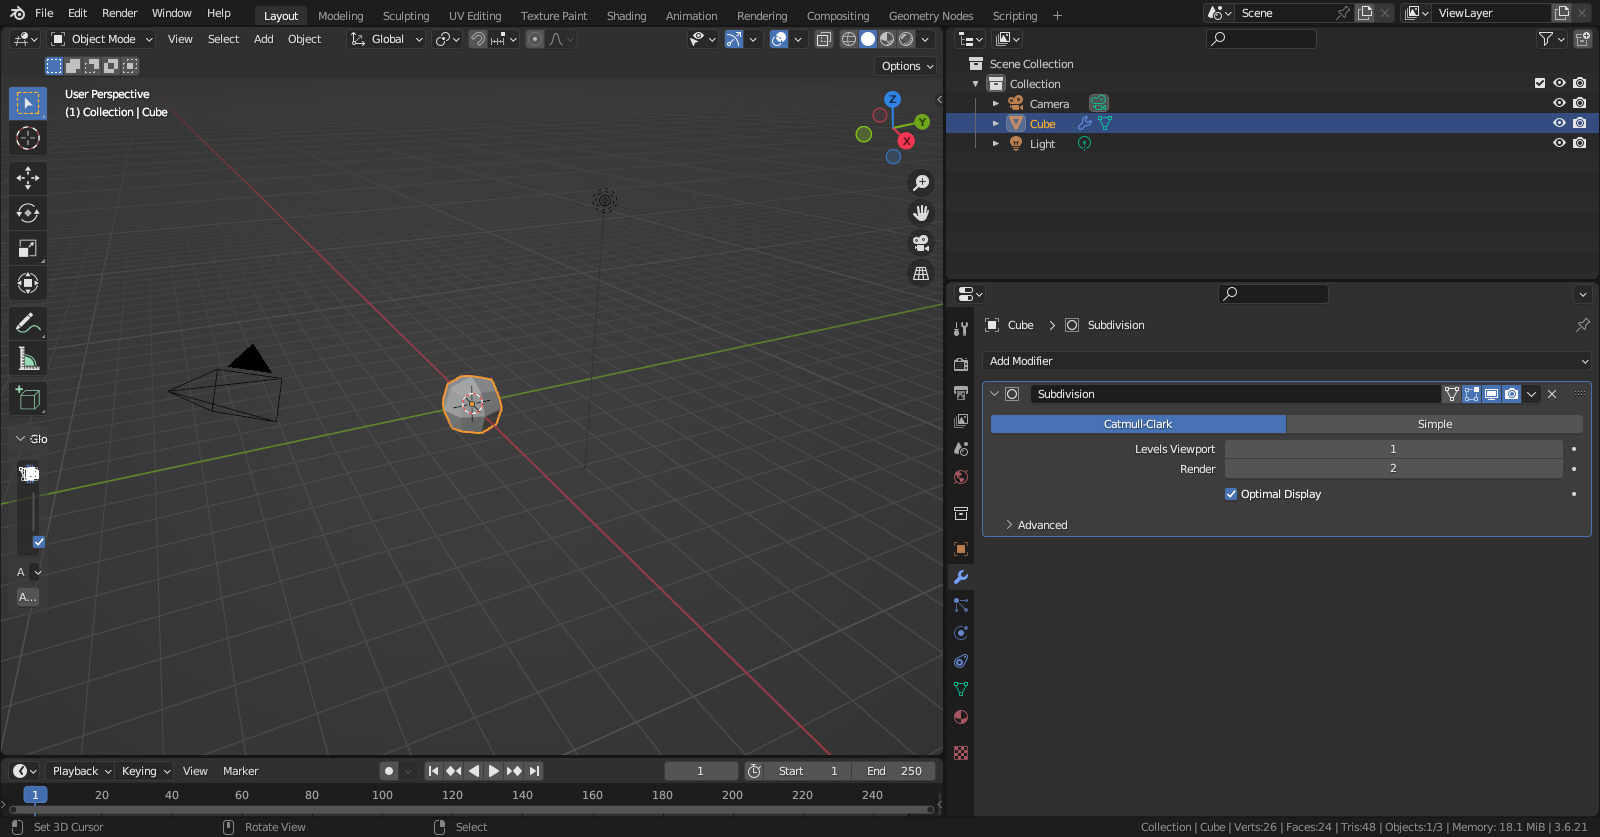This screenshot has height=837, width=1600.
Task: Select the Move tool in toolbar
Action: coord(28,178)
